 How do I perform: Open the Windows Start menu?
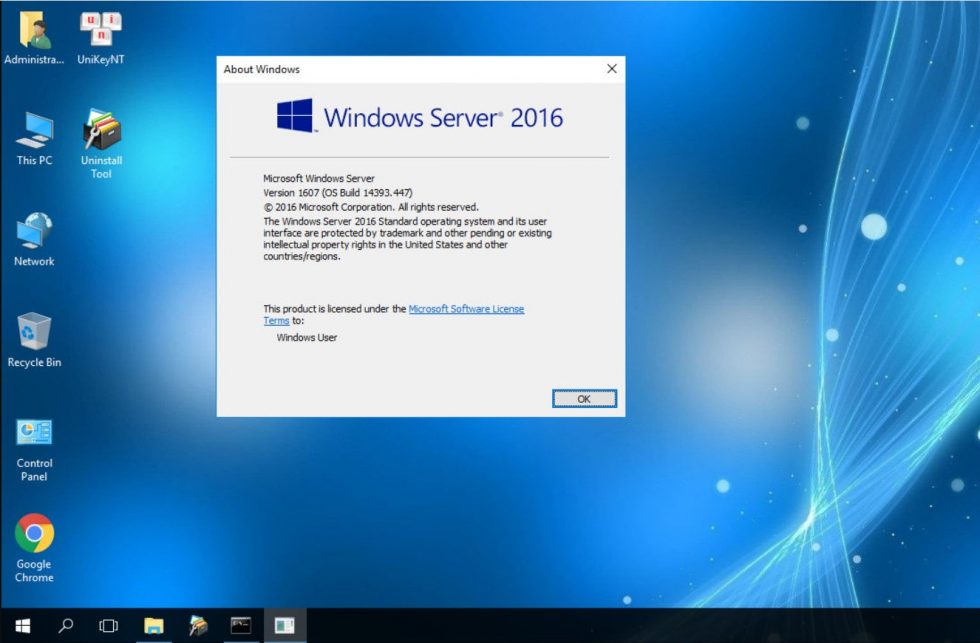pos(22,626)
